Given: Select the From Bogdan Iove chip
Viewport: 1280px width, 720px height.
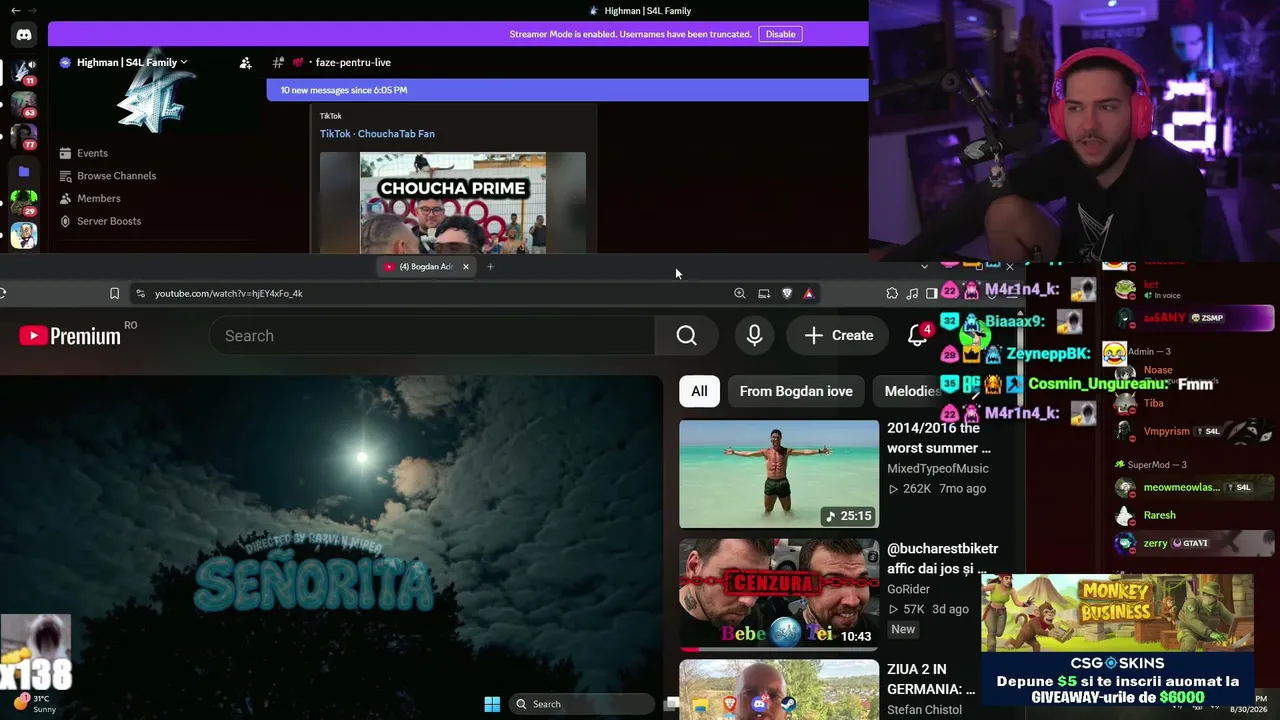Looking at the screenshot, I should point(796,391).
